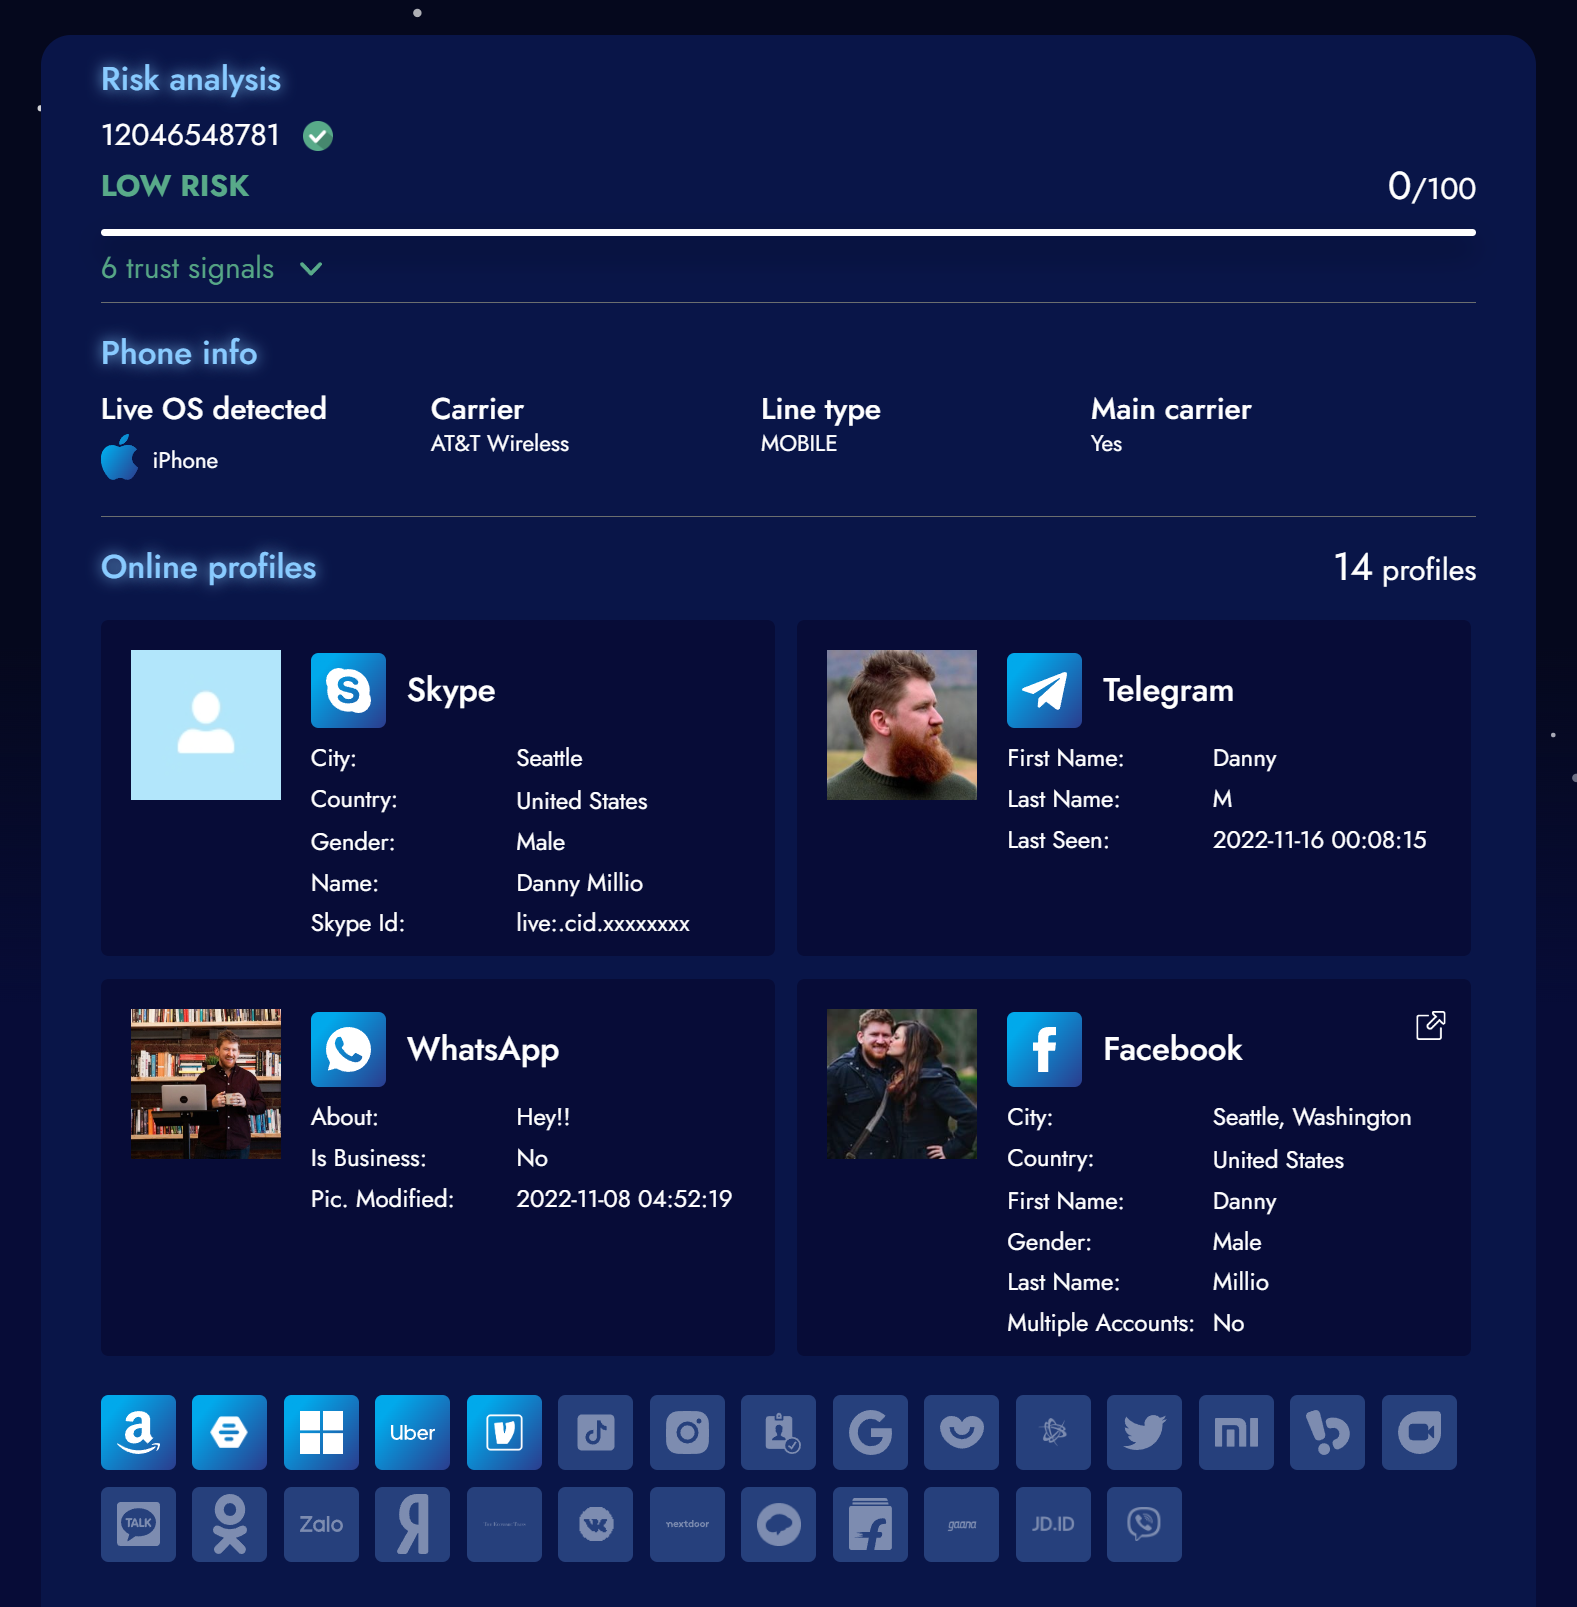Click the 0/100 risk score
The width and height of the screenshot is (1577, 1607).
(x=1431, y=187)
